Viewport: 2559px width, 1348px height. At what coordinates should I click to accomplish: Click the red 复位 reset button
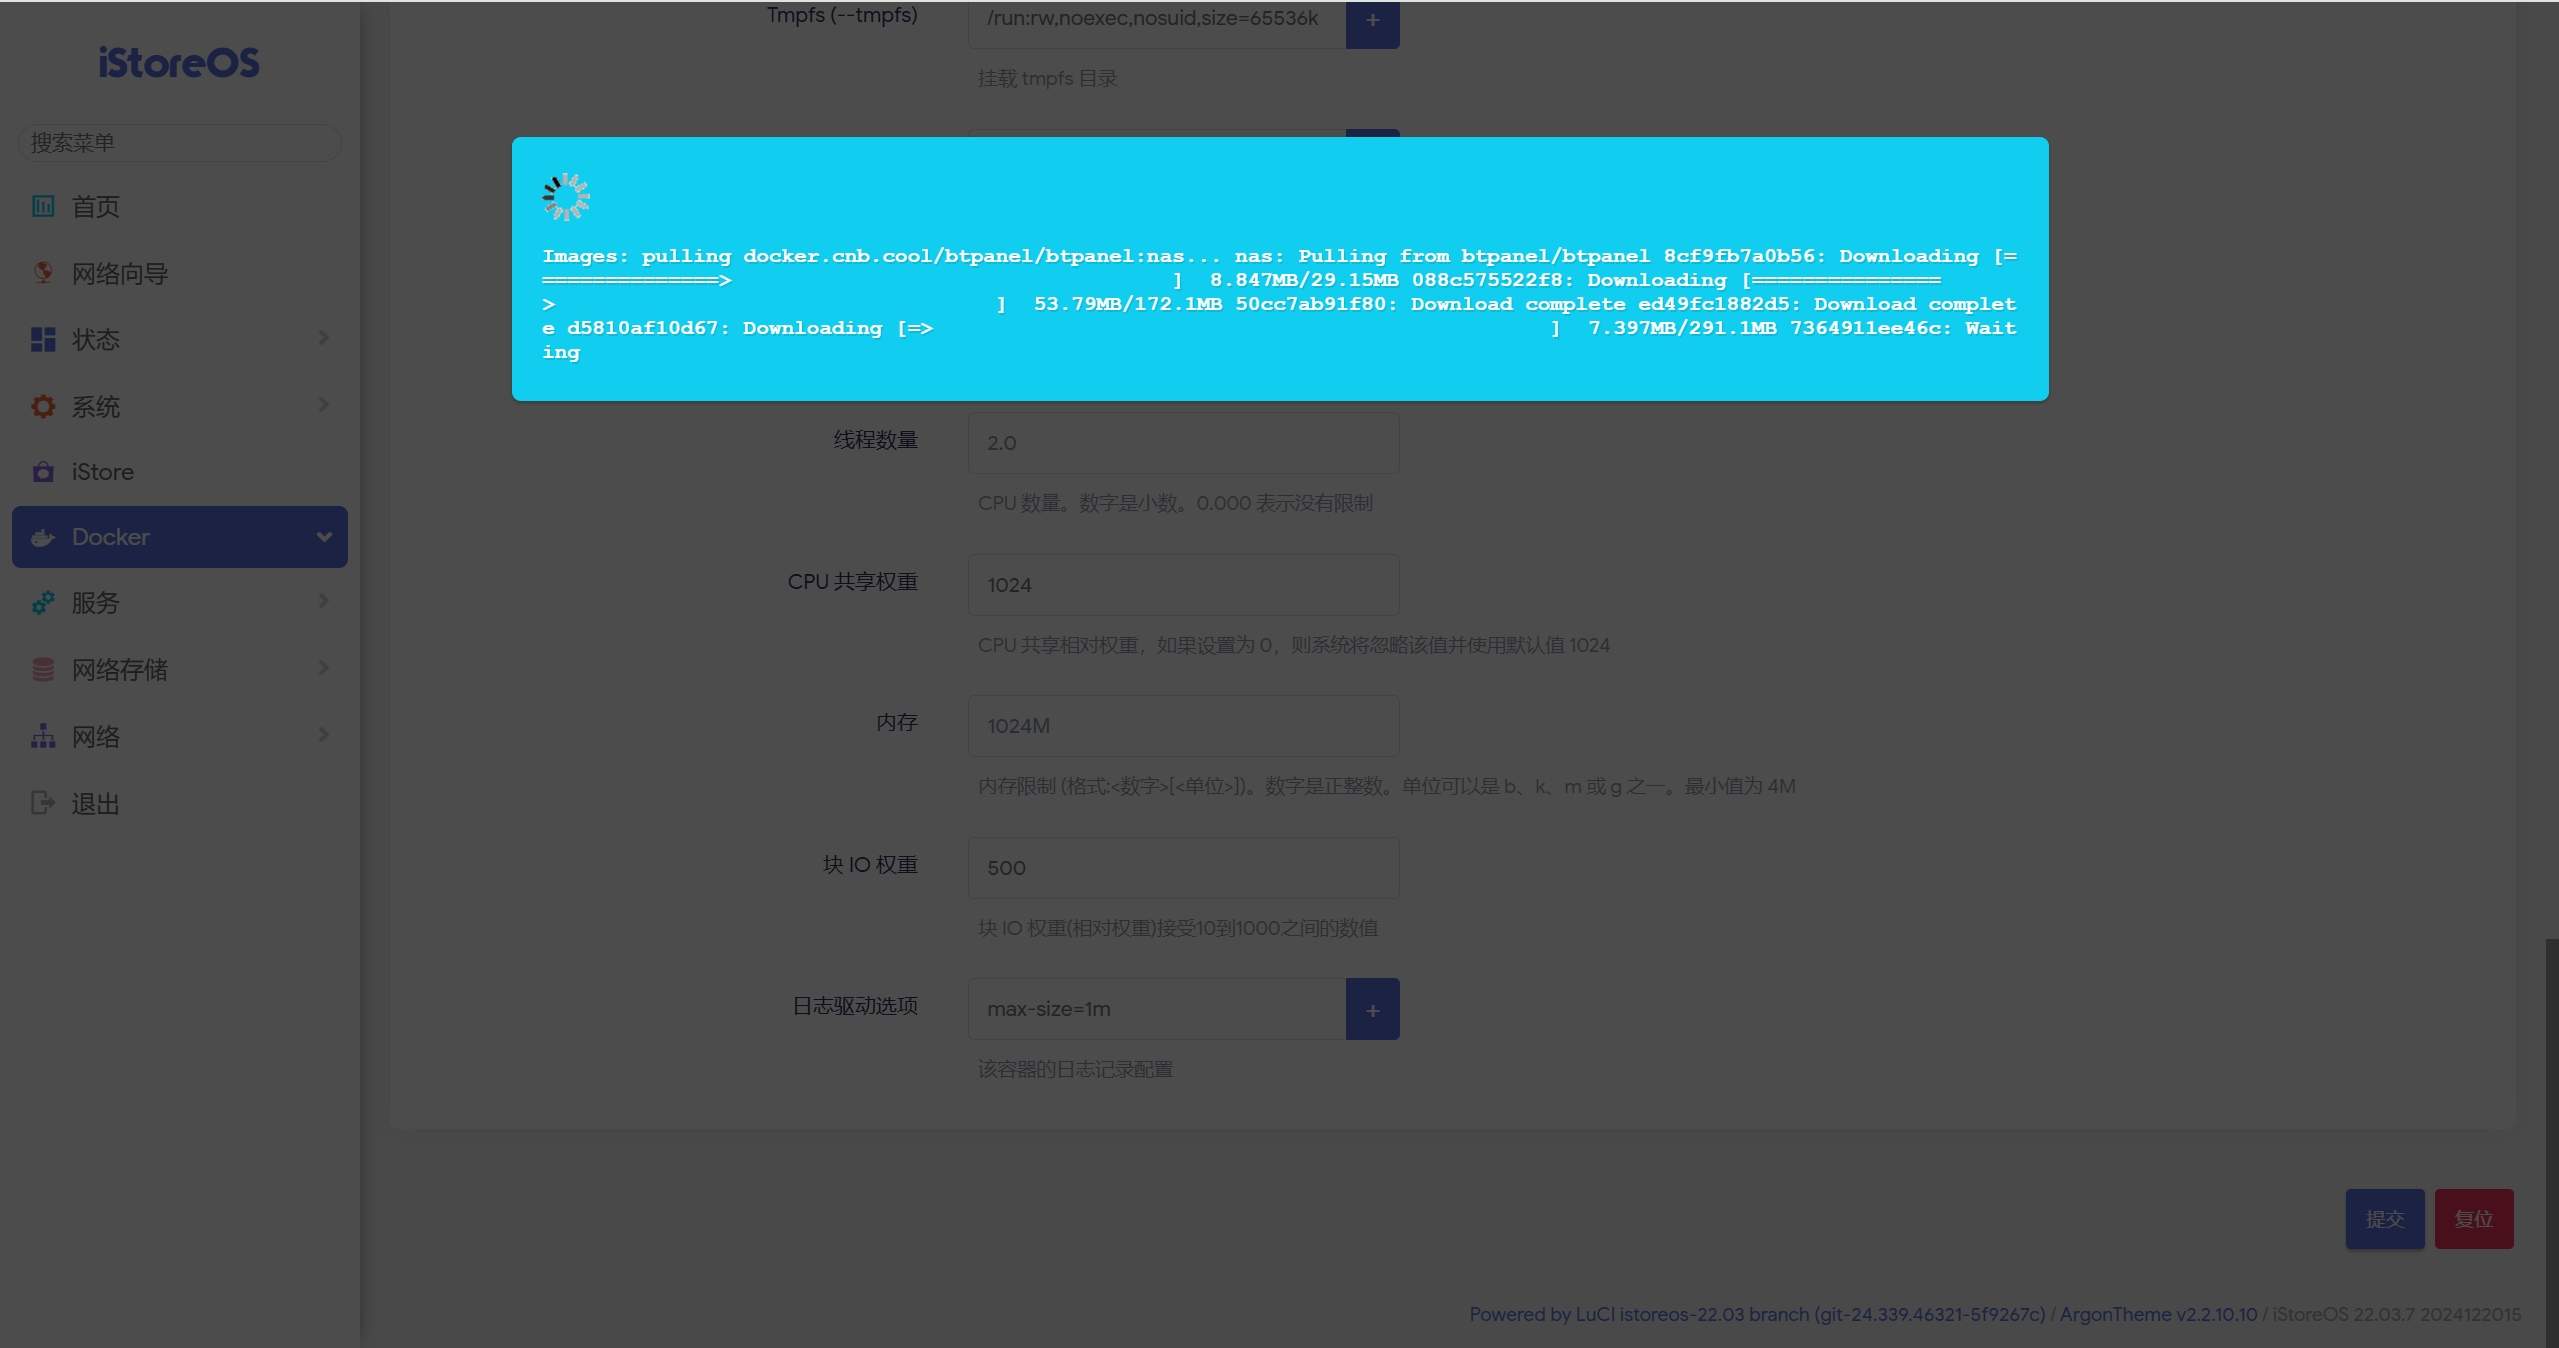2473,1218
